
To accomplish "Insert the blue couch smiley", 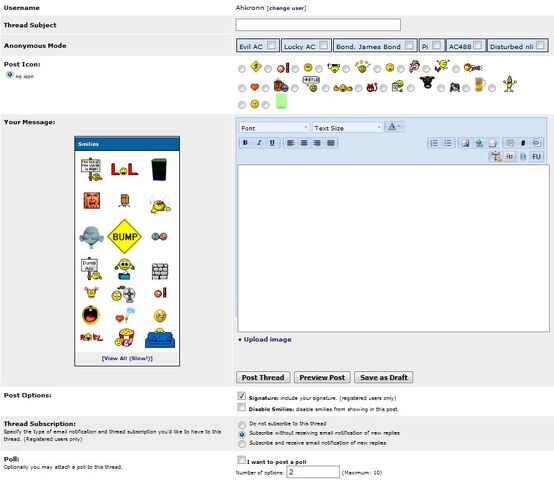I will [160, 338].
